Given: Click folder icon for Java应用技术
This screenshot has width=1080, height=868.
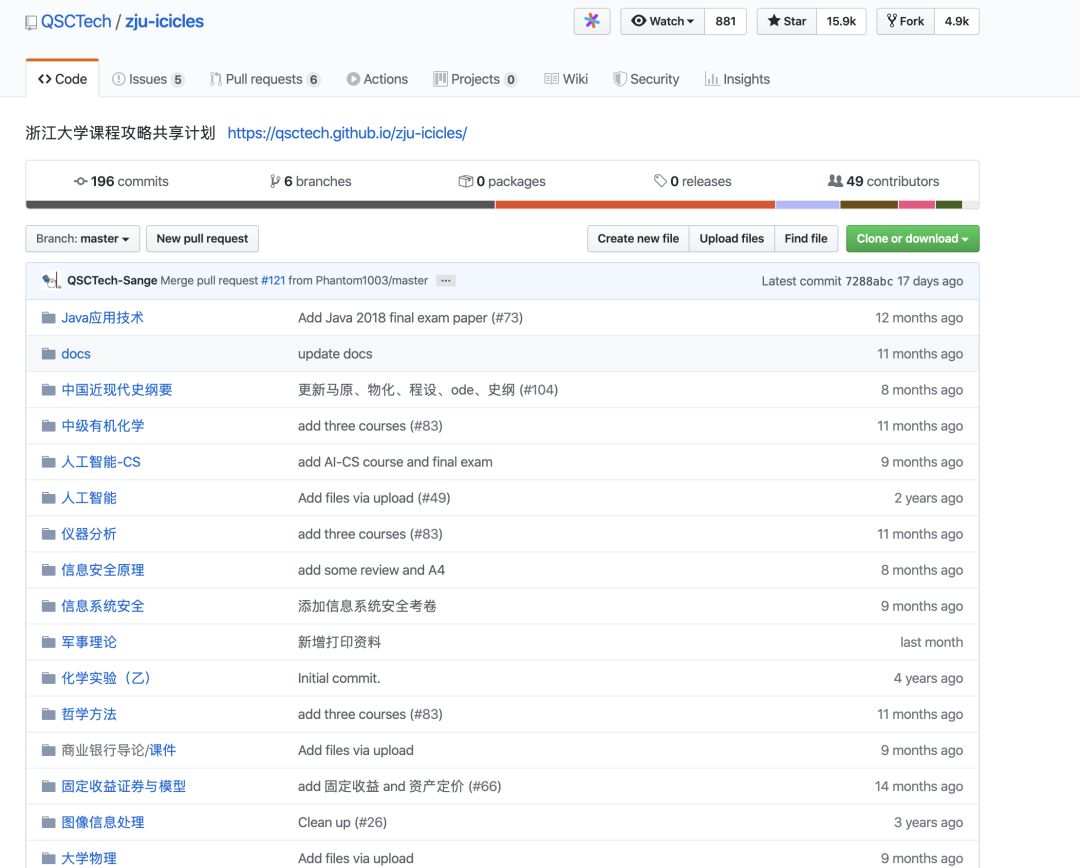Looking at the screenshot, I should pyautogui.click(x=48, y=318).
